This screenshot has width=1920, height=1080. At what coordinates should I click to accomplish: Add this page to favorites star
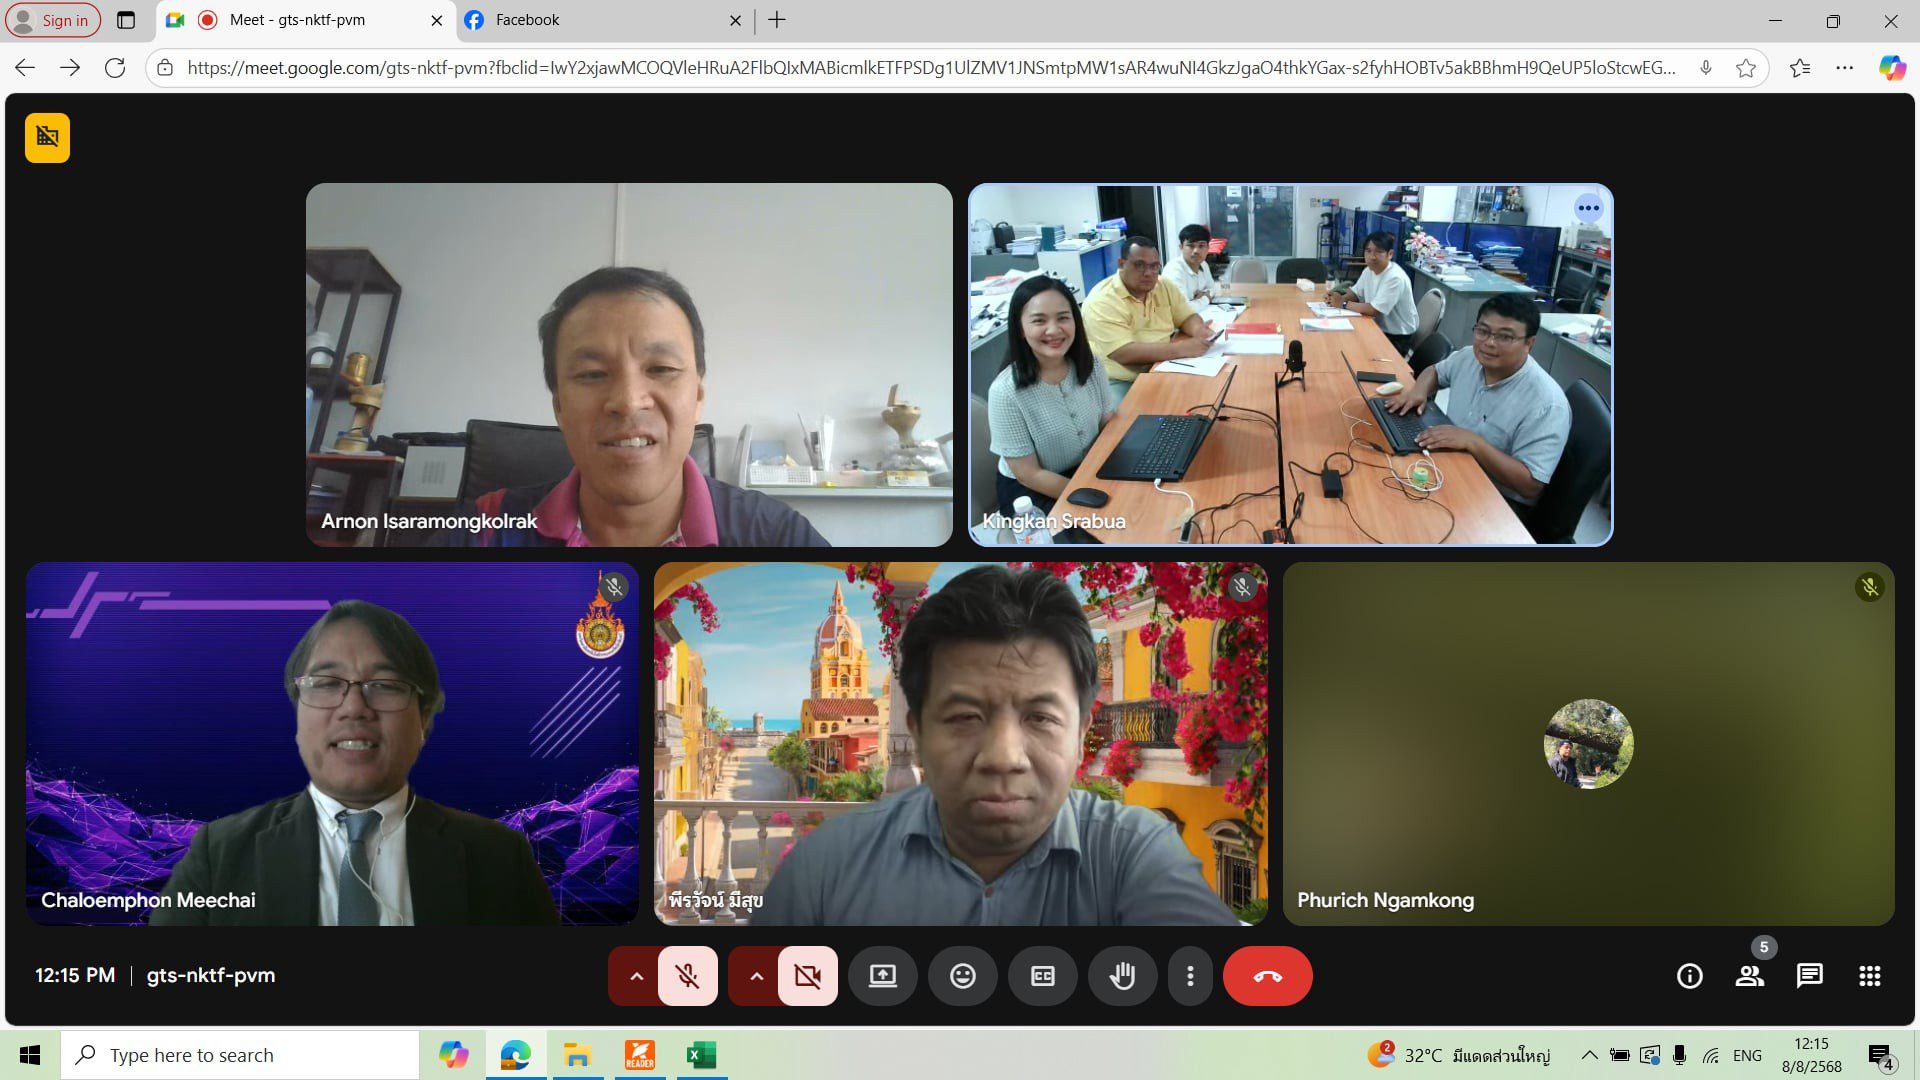point(1746,67)
